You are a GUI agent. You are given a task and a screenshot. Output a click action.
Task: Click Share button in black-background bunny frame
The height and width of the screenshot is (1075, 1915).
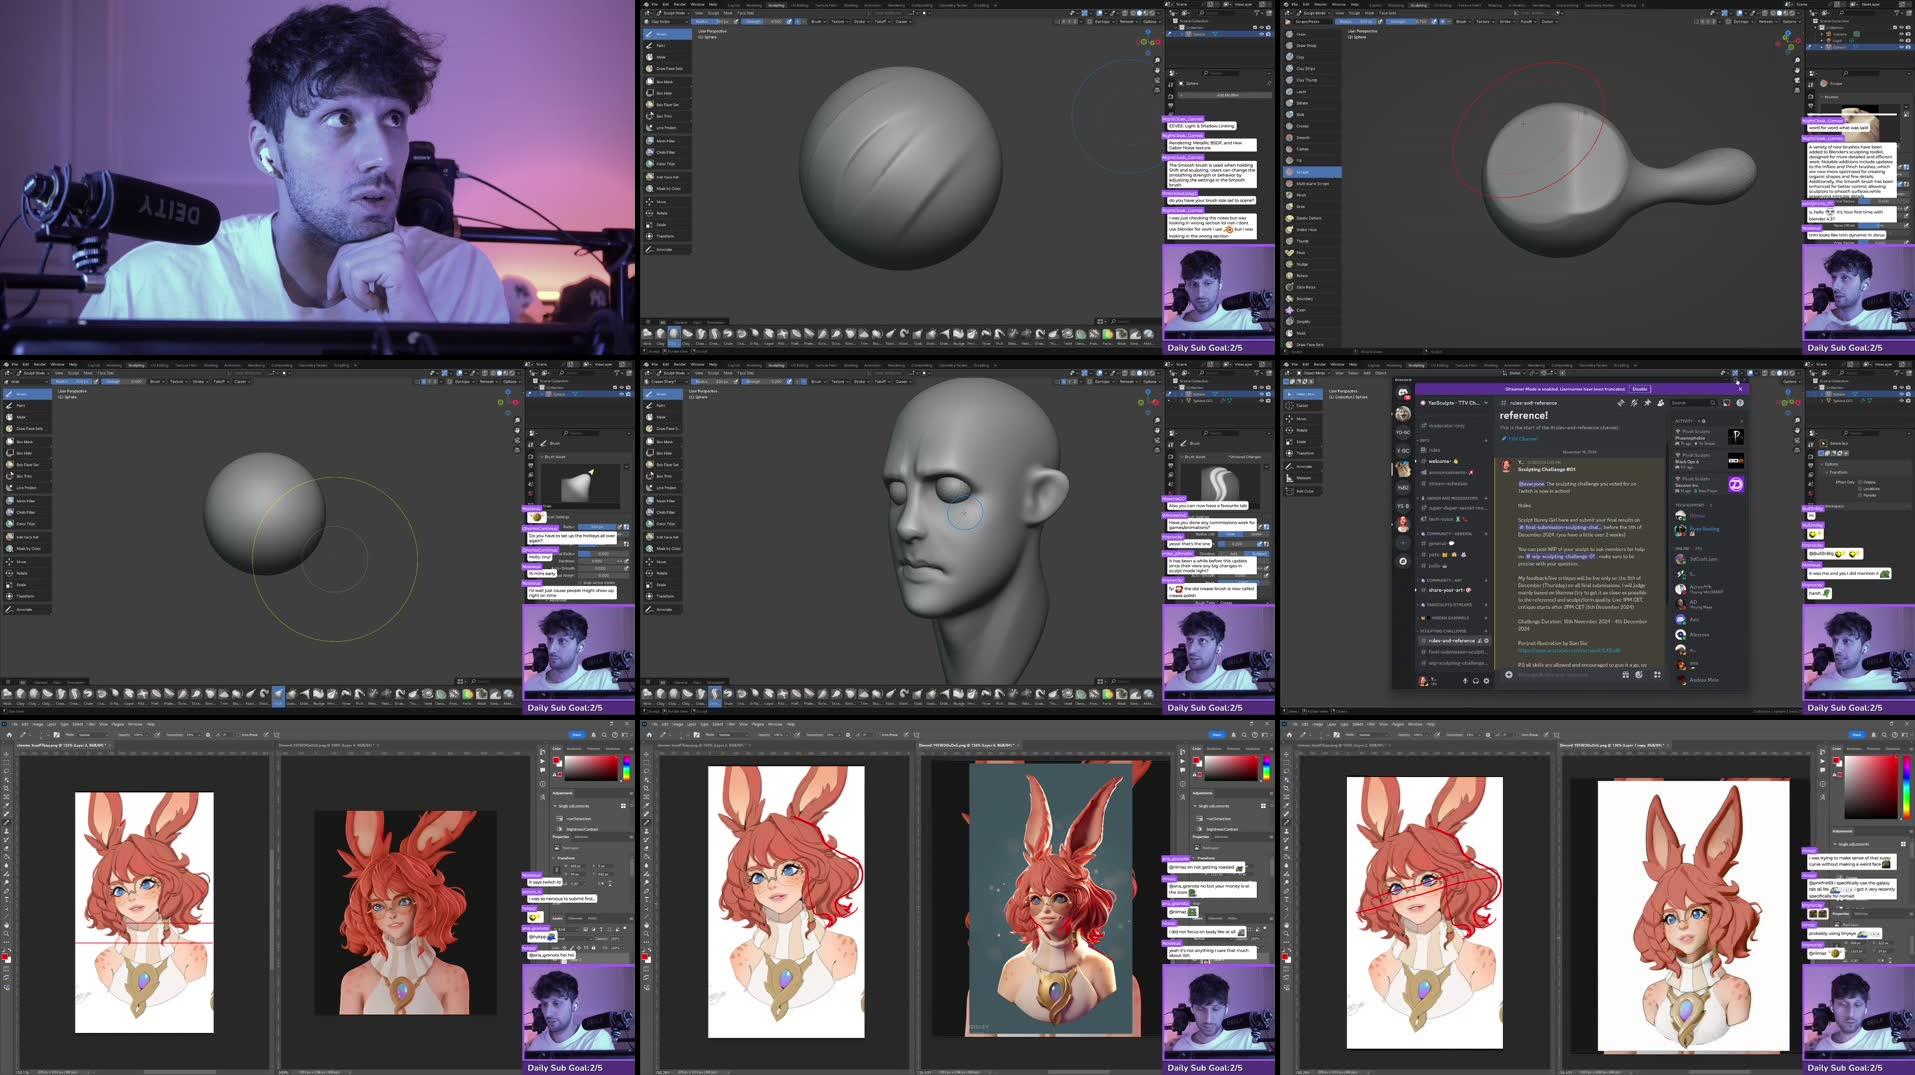pyautogui.click(x=577, y=735)
